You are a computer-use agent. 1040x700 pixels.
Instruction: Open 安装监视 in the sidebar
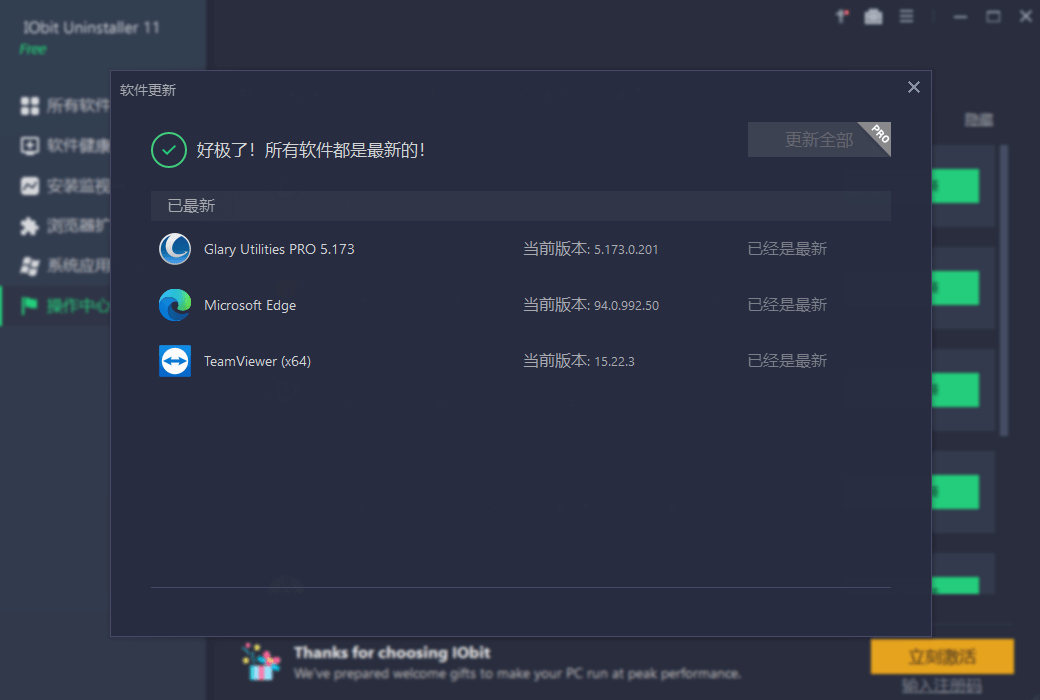click(x=64, y=186)
